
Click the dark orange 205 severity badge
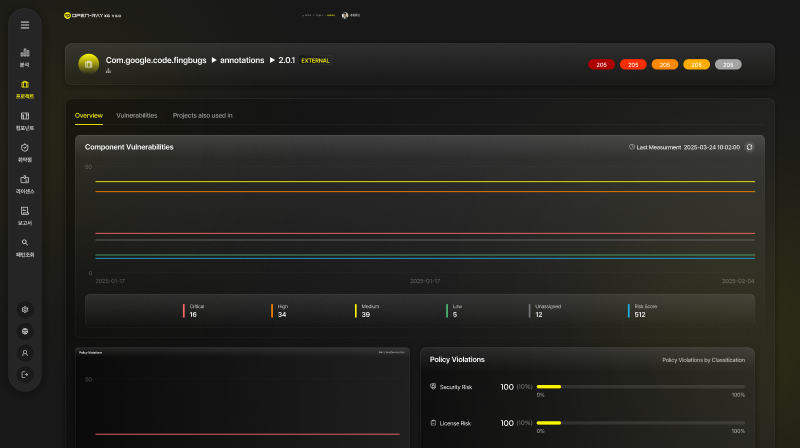pyautogui.click(x=665, y=65)
